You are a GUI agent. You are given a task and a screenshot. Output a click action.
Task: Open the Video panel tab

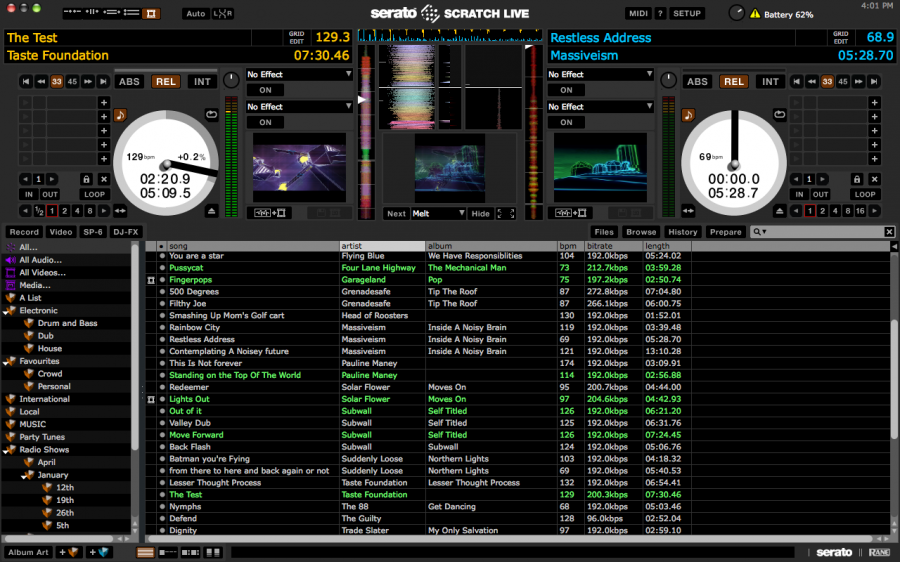tap(60, 232)
